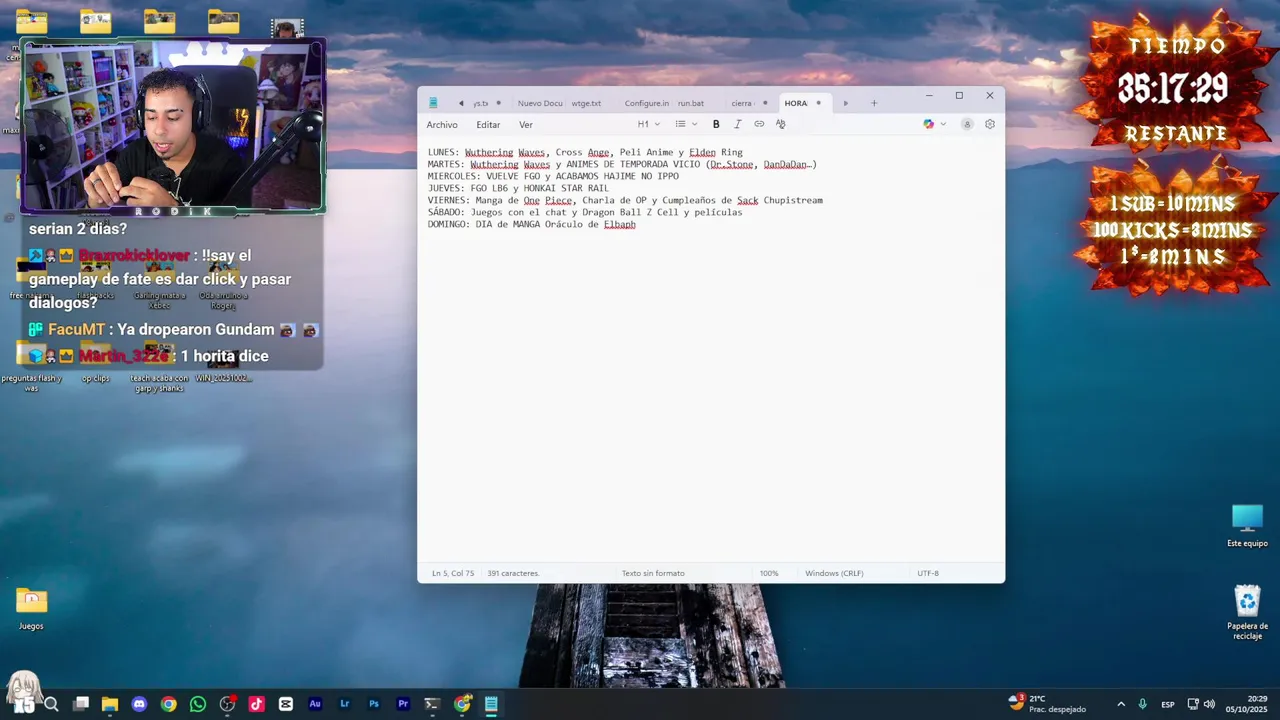This screenshot has height=720, width=1280.
Task: Open the Archivo menu
Action: point(442,125)
